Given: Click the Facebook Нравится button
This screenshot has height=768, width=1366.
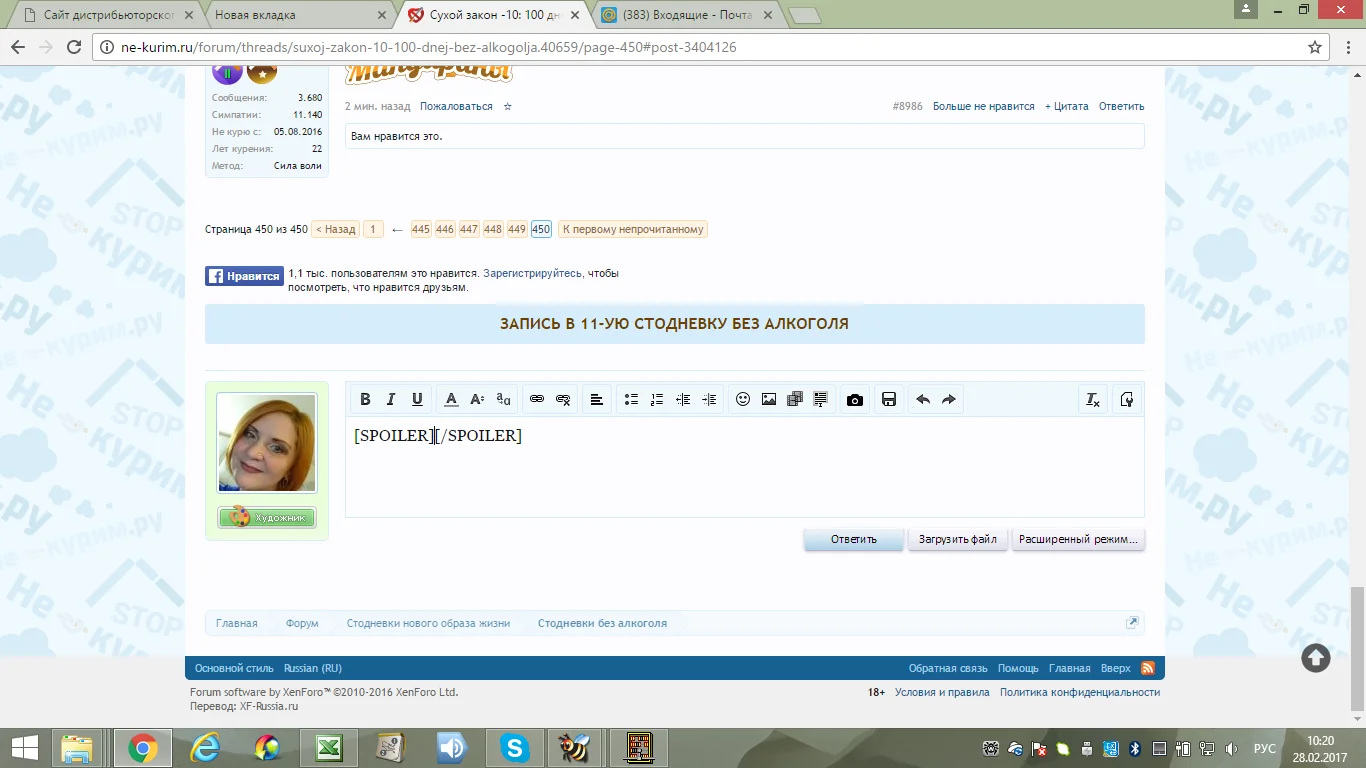Looking at the screenshot, I should pyautogui.click(x=244, y=276).
